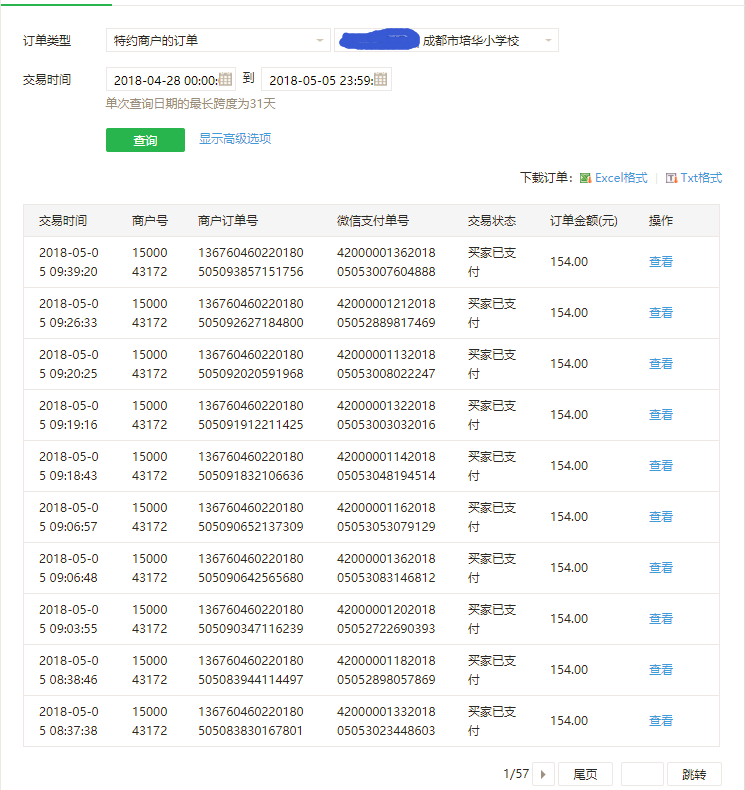Click the 下载订单 label

[x=547, y=178]
